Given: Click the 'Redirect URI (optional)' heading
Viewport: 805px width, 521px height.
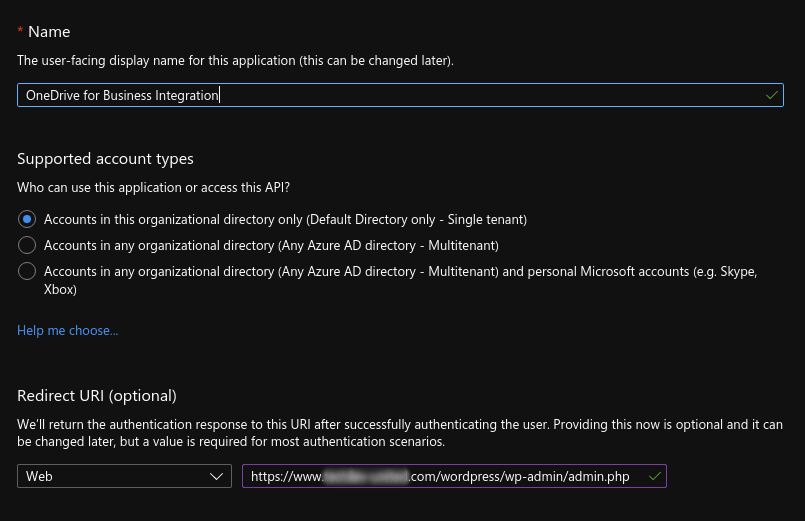Looking at the screenshot, I should pos(96,396).
